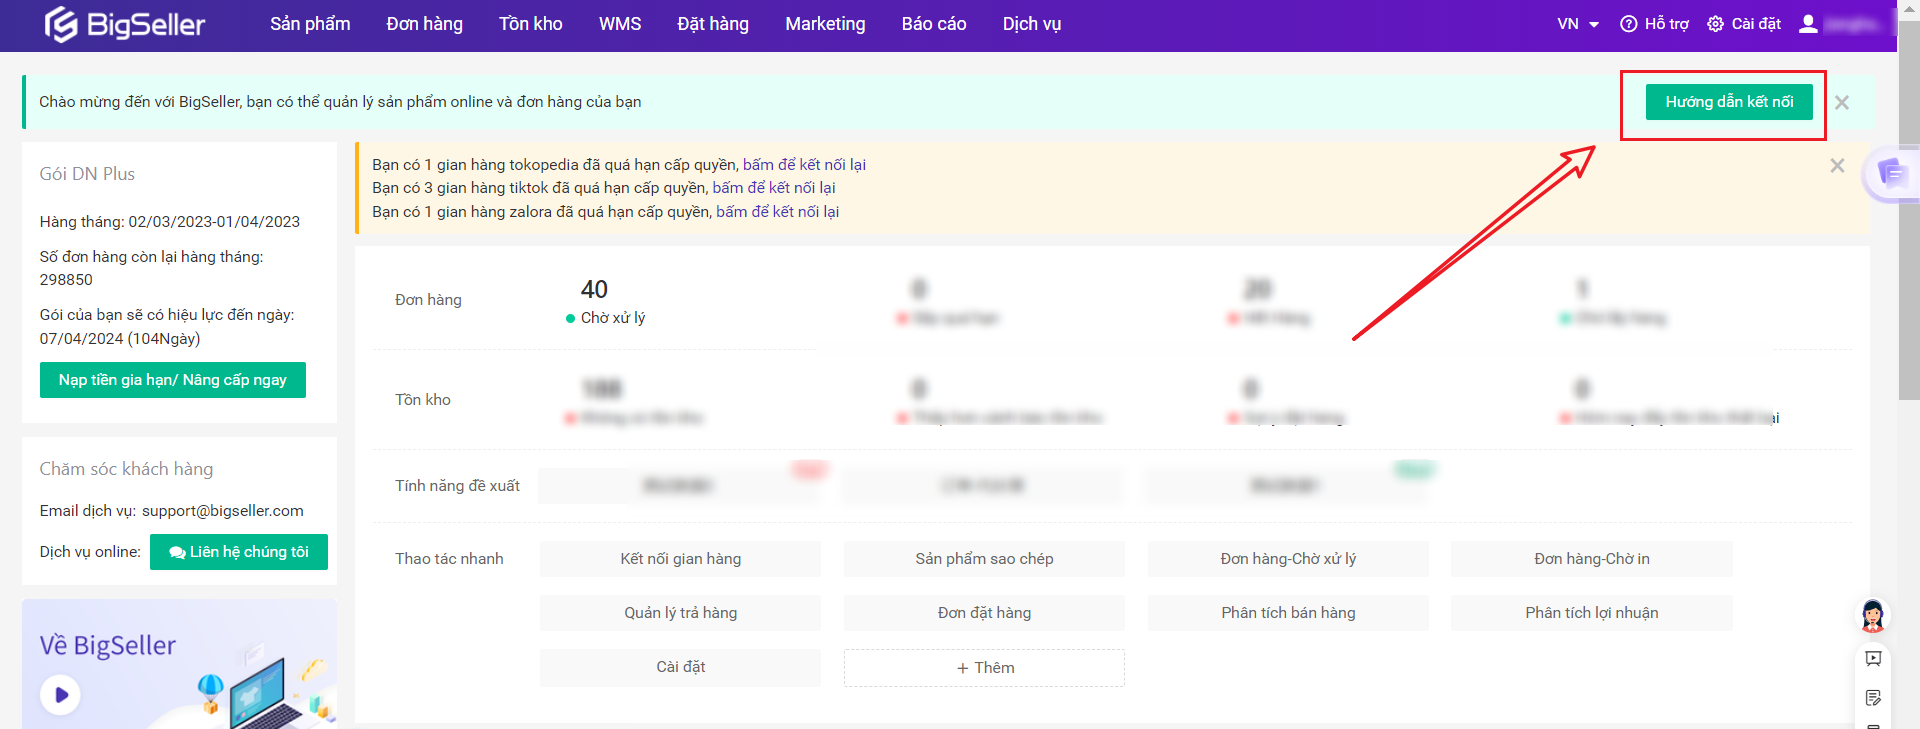Open Cài đặt quick action shortcut
The image size is (1920, 729).
point(680,667)
